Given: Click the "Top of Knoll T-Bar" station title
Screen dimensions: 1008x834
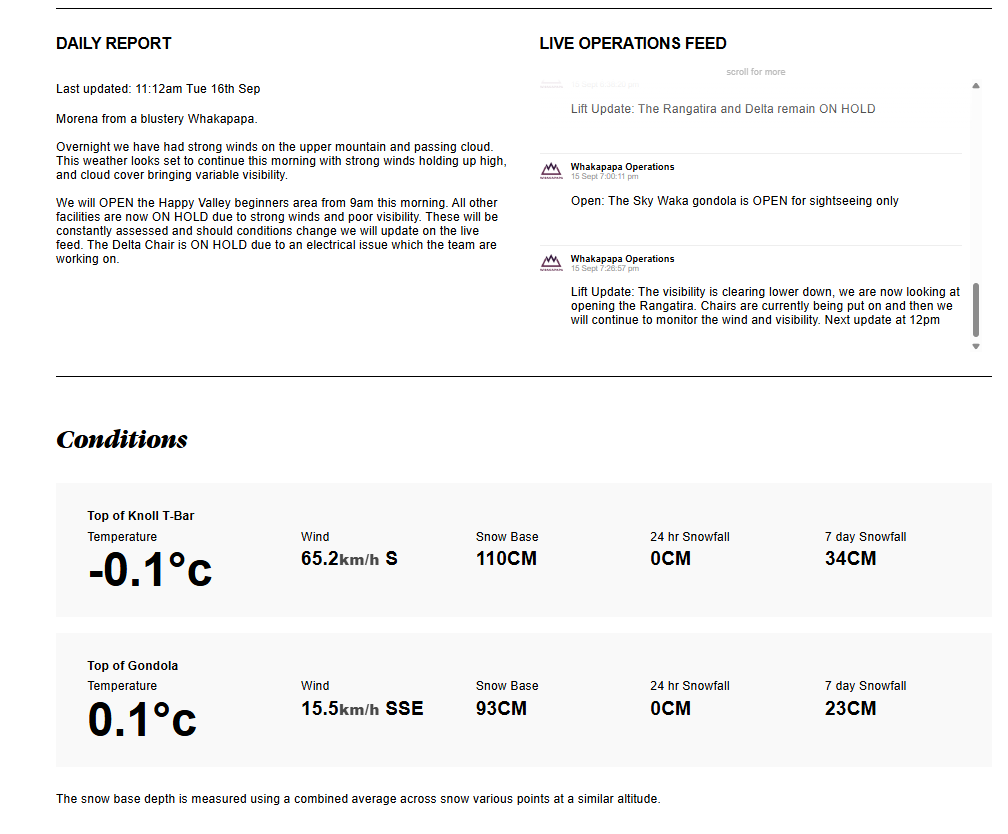Looking at the screenshot, I should (141, 516).
